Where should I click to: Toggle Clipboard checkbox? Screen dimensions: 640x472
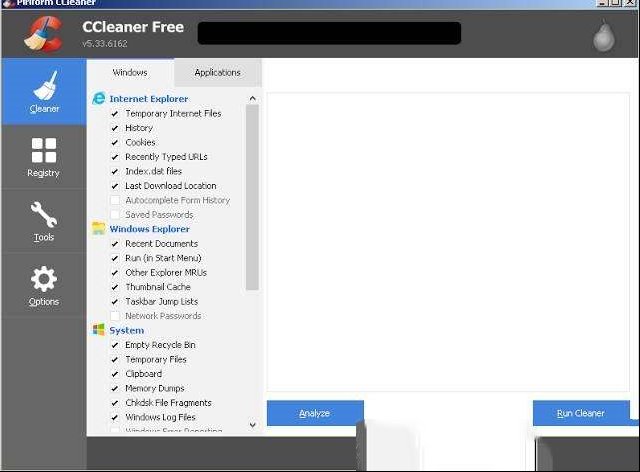point(115,374)
